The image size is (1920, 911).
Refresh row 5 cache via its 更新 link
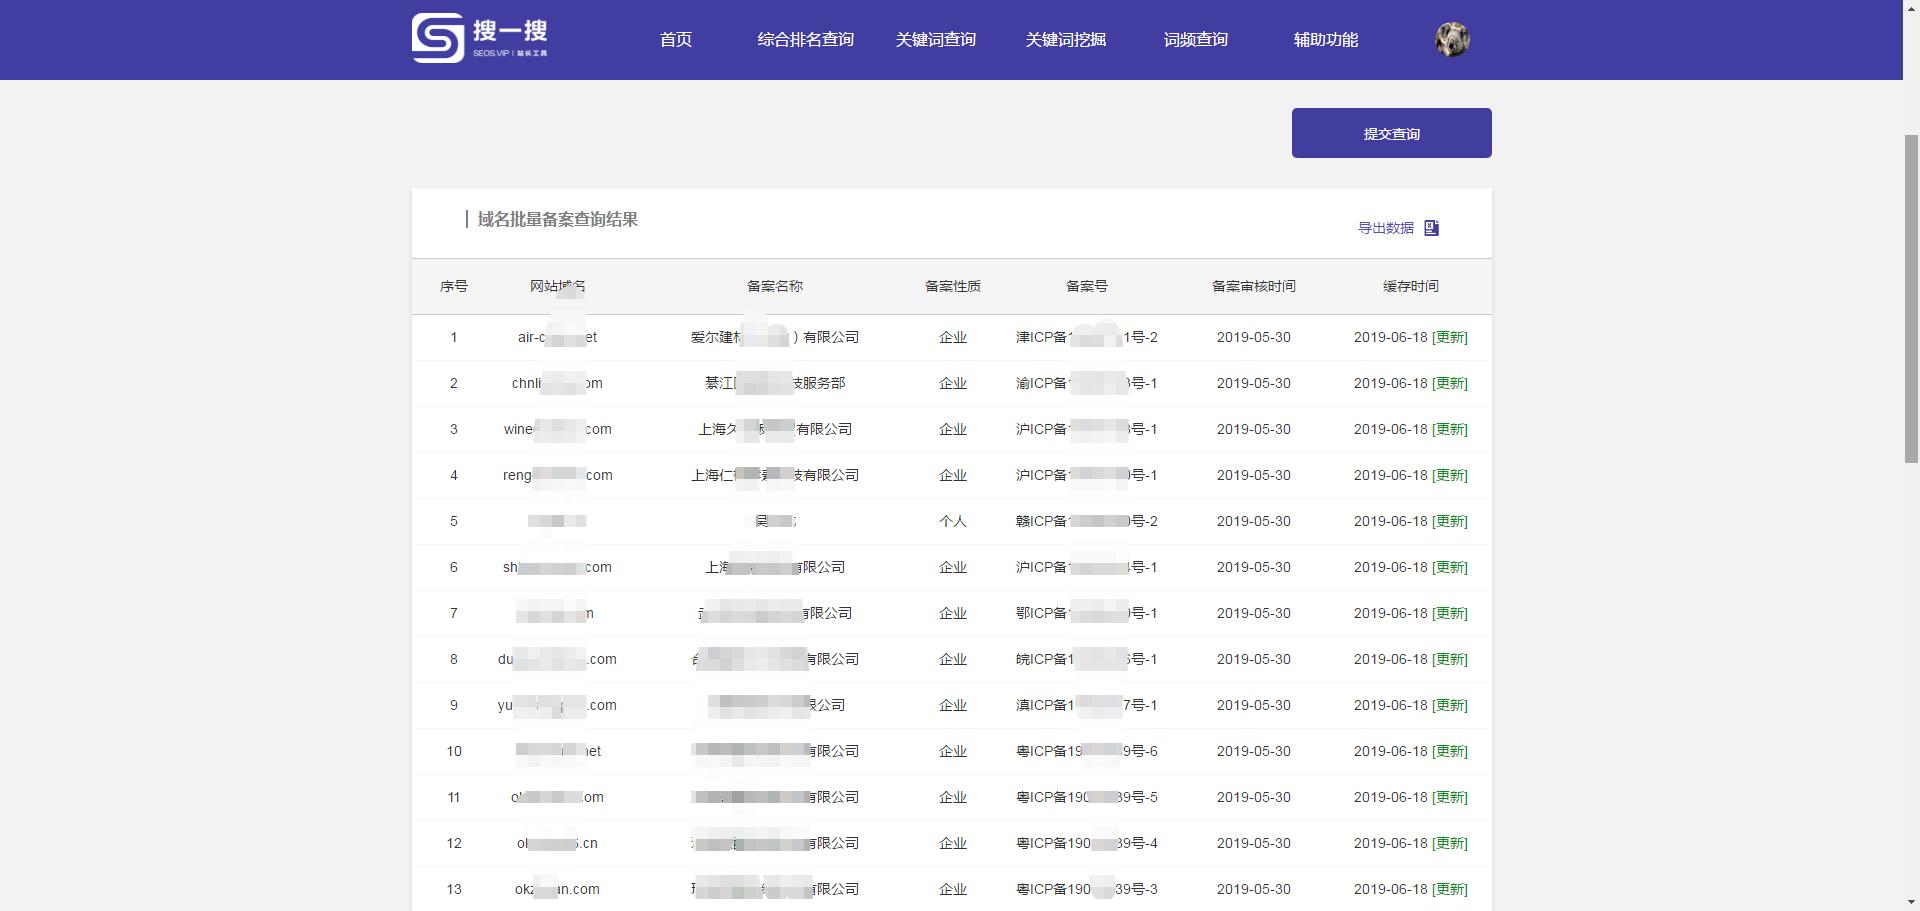1449,521
